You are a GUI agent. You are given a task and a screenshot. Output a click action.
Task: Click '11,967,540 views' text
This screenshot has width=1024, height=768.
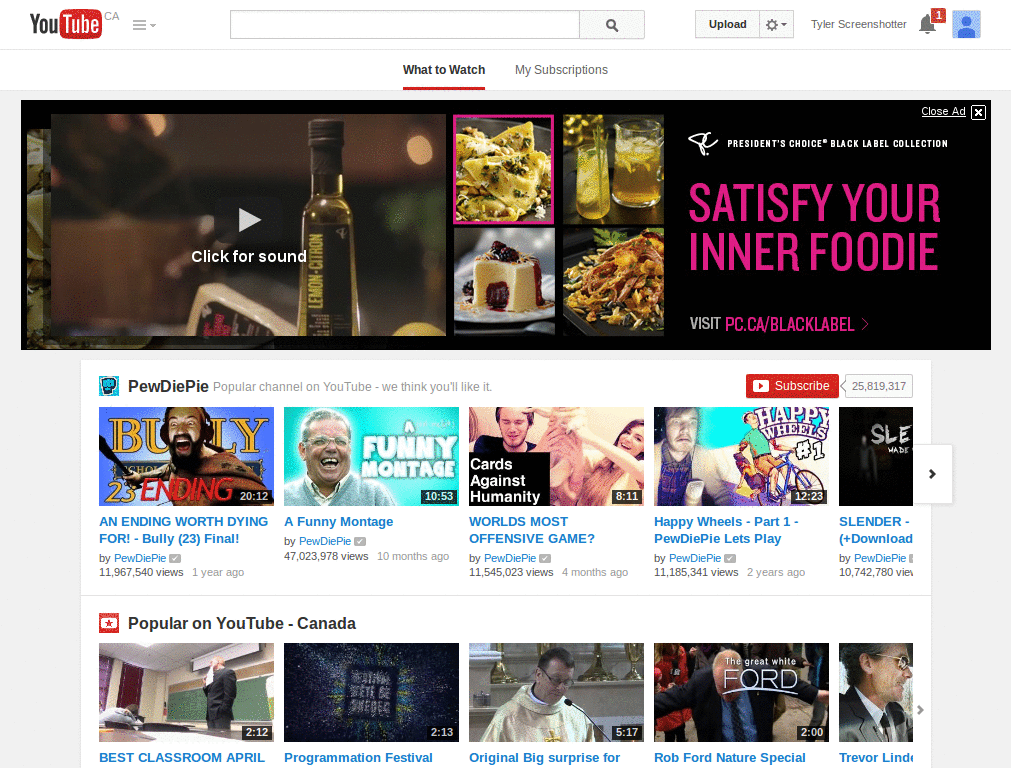141,572
